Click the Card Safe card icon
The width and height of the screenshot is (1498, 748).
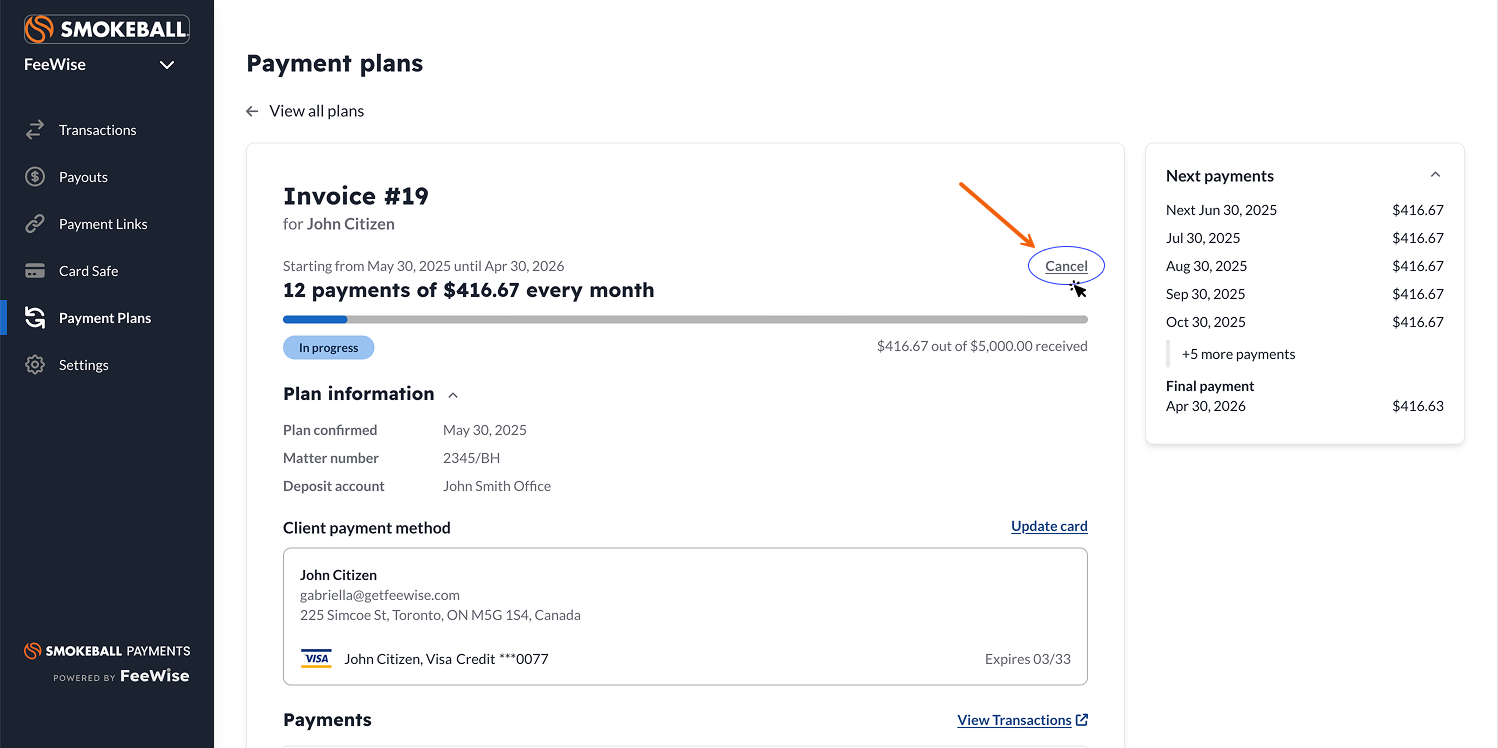coord(35,271)
